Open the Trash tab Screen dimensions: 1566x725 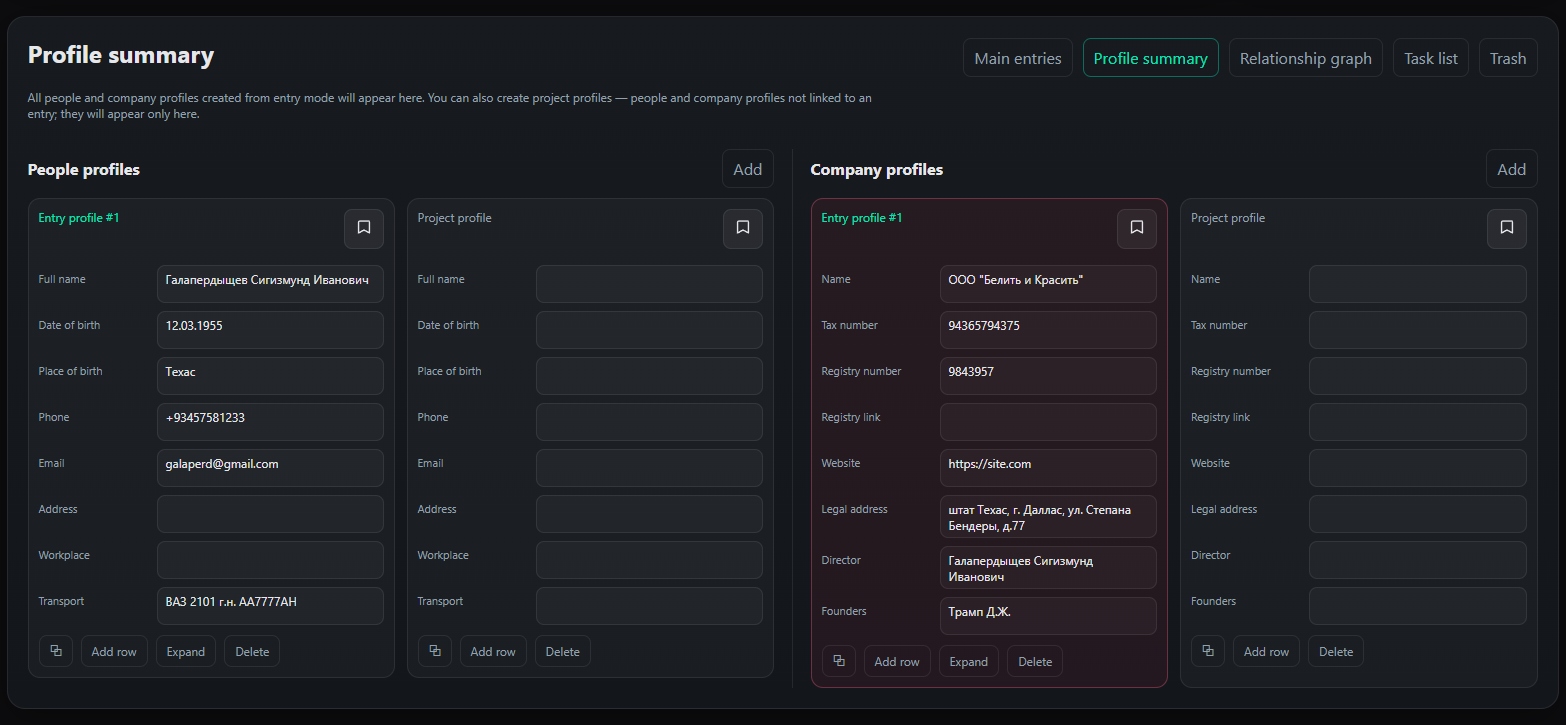1507,58
